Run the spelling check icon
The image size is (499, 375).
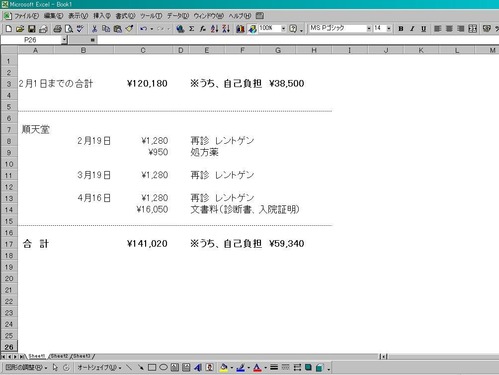pyautogui.click(x=80, y=29)
